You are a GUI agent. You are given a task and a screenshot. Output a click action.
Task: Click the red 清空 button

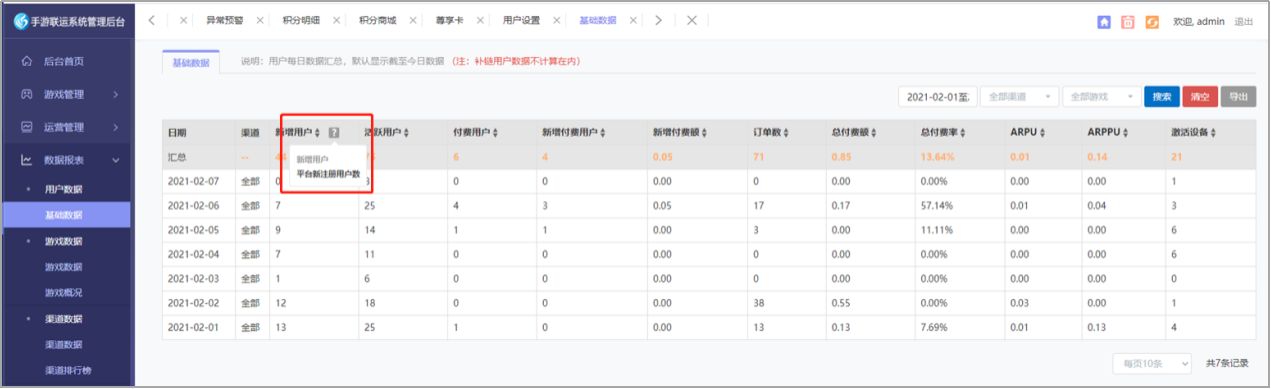1200,96
